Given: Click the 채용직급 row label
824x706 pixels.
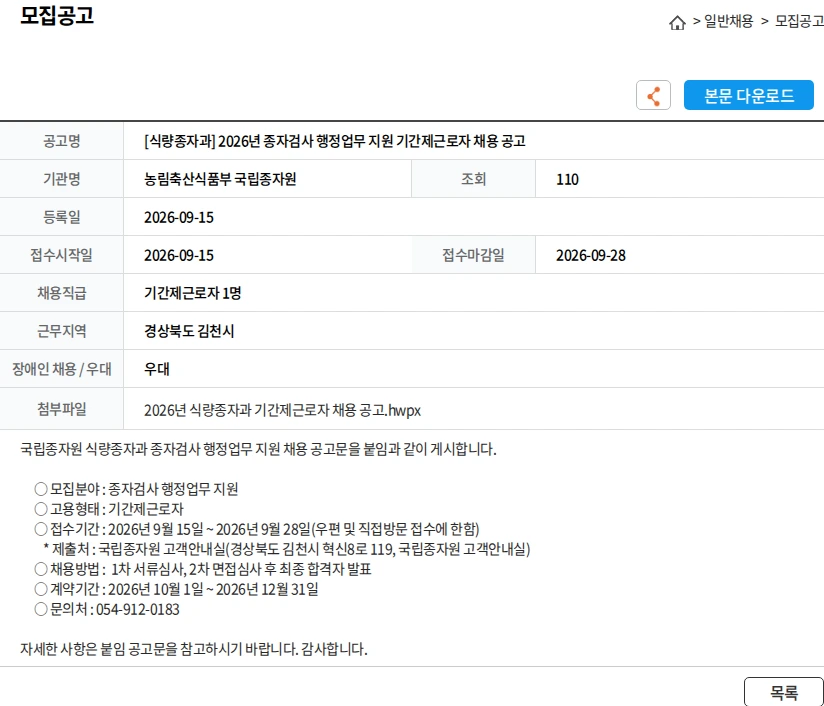Looking at the screenshot, I should 61,293.
